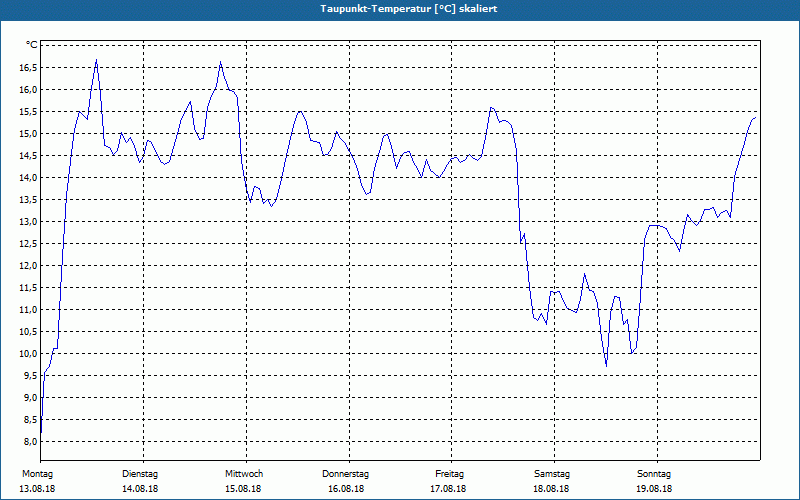800x500 pixels.
Task: Click the date 17.08.18
Action: click(448, 489)
